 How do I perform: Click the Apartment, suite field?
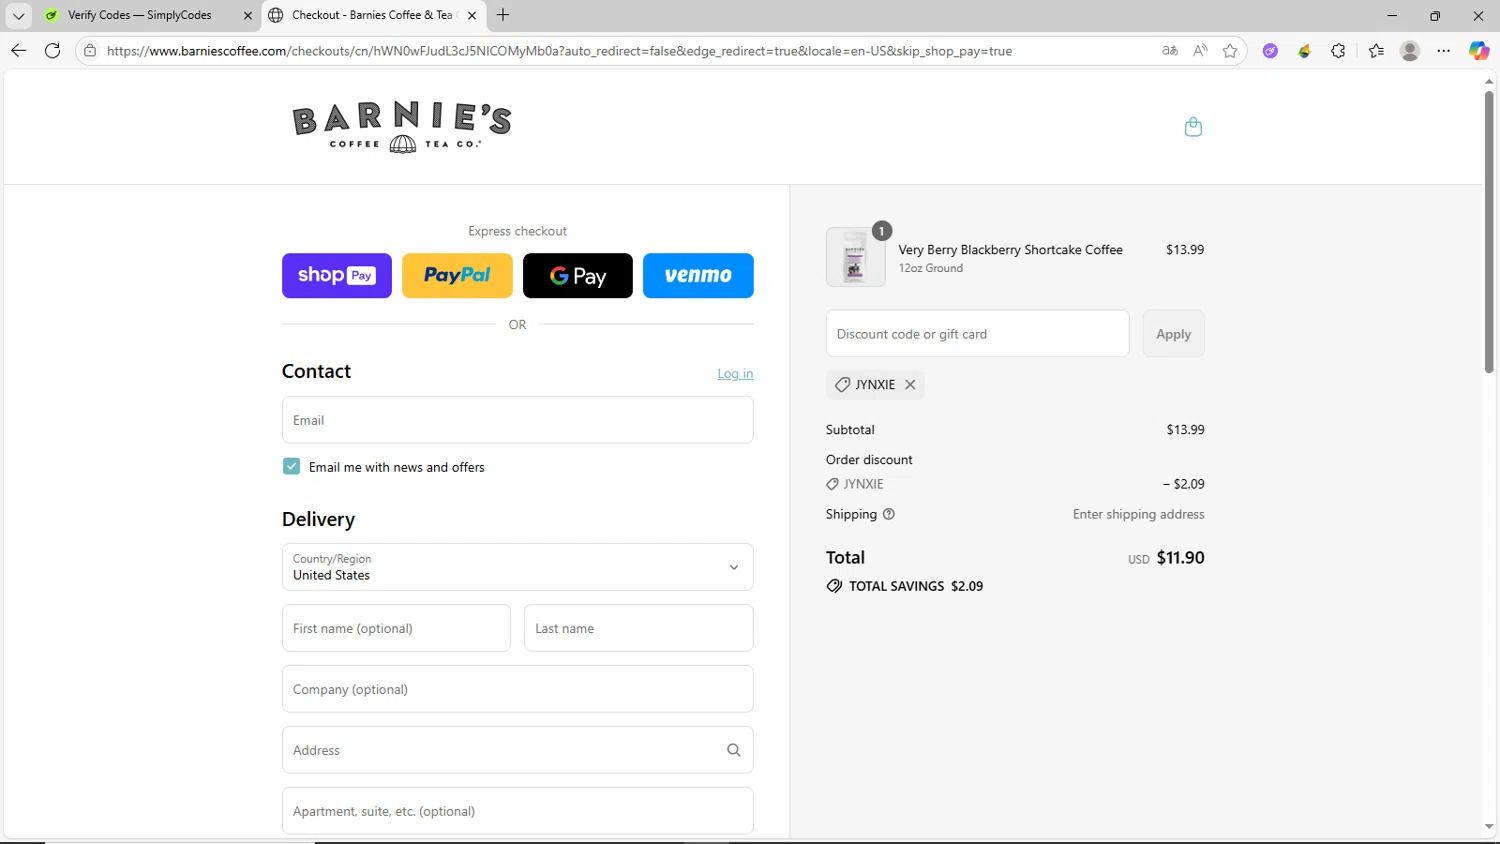(x=517, y=811)
